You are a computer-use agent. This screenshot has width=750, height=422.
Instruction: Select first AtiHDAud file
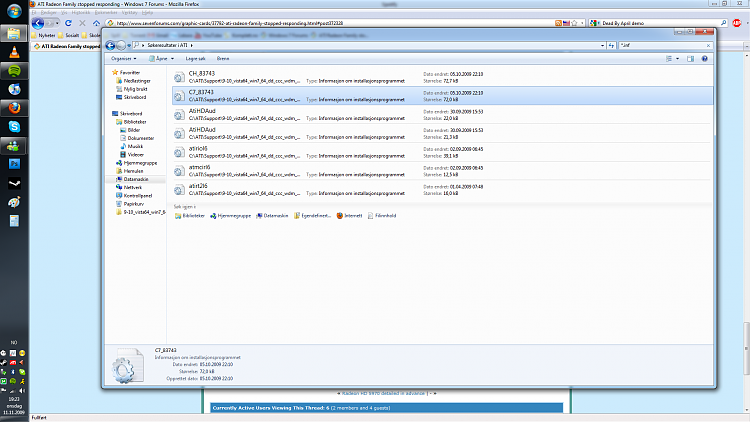pos(442,114)
